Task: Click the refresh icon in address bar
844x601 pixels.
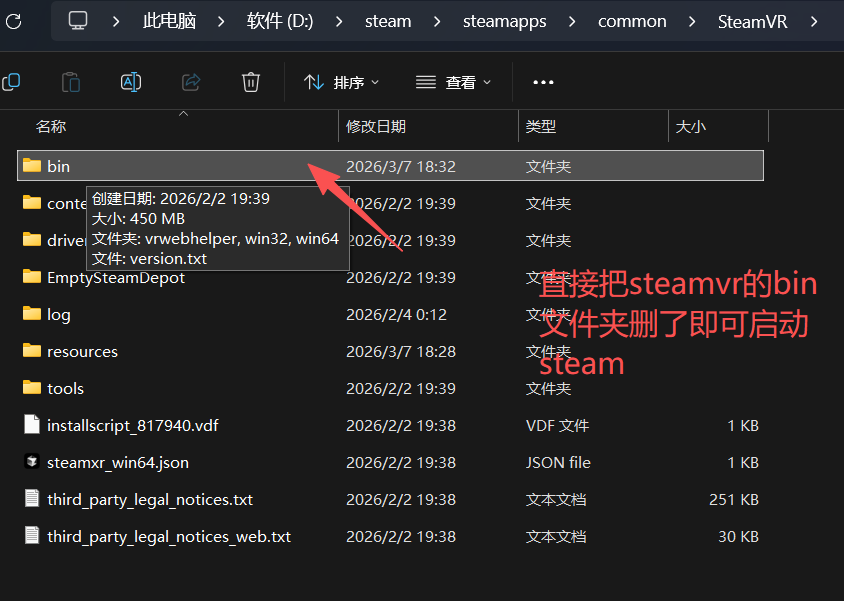Action: [x=13, y=22]
